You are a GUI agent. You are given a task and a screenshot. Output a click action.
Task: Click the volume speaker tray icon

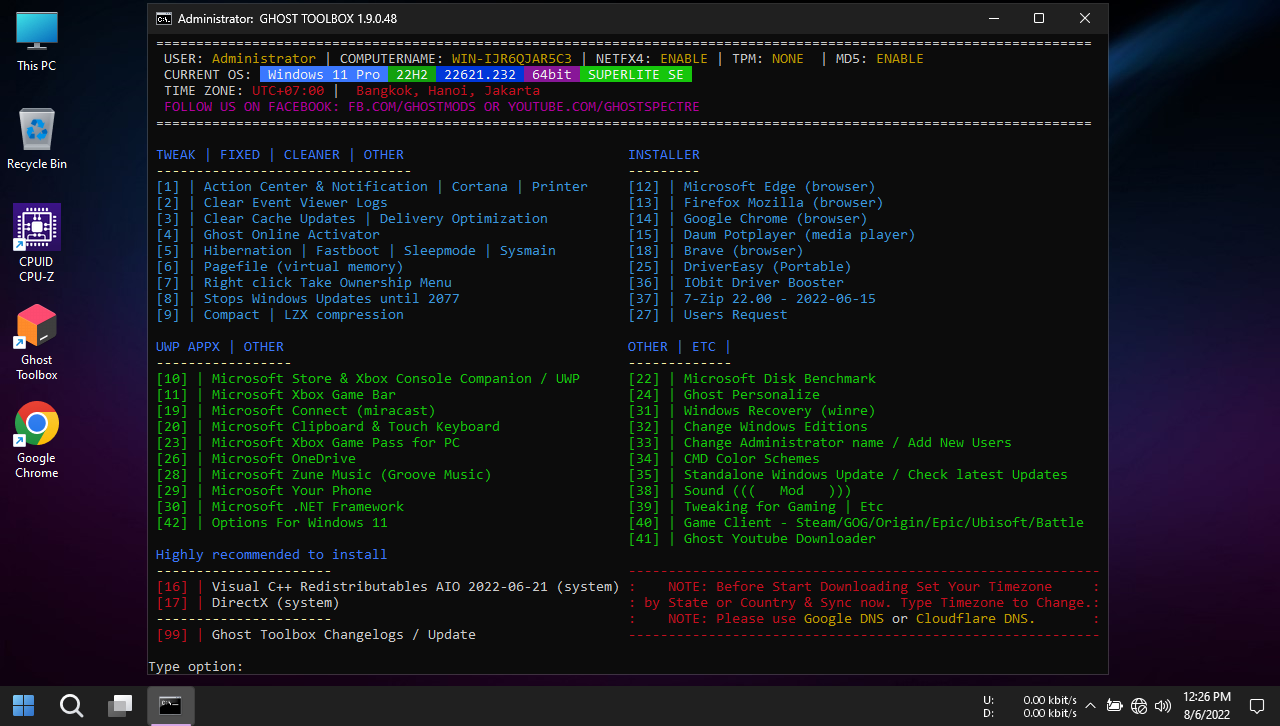[1162, 706]
